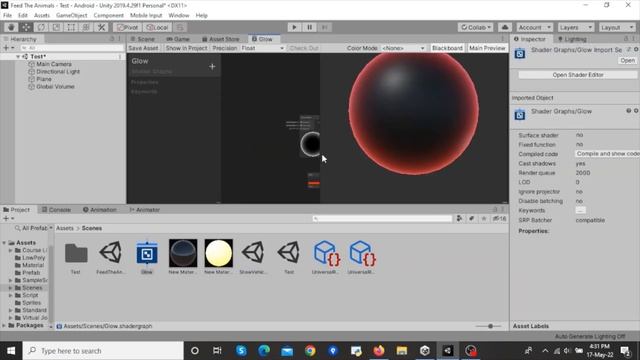This screenshot has height=360, width=640.
Task: Click Open Shader Editor button
Action: pos(578,75)
